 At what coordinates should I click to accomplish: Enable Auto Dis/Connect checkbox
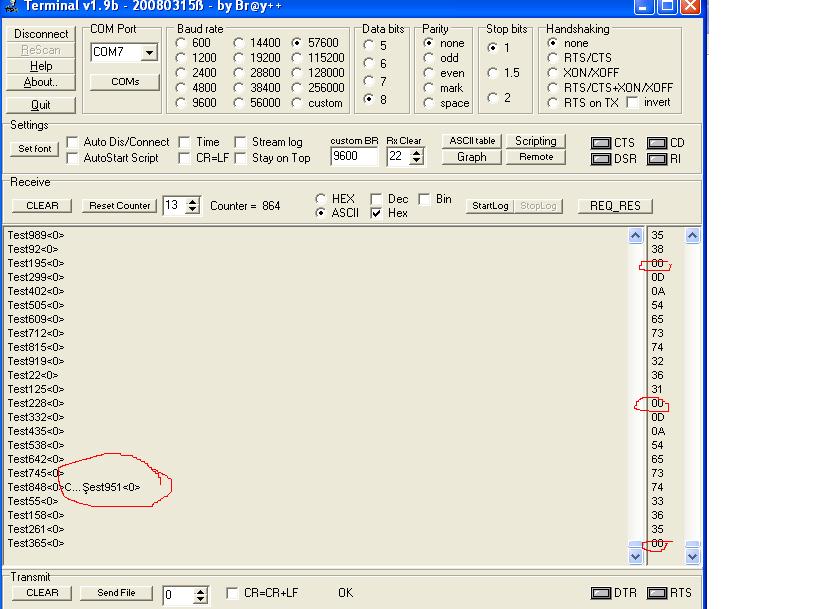[x=72, y=142]
